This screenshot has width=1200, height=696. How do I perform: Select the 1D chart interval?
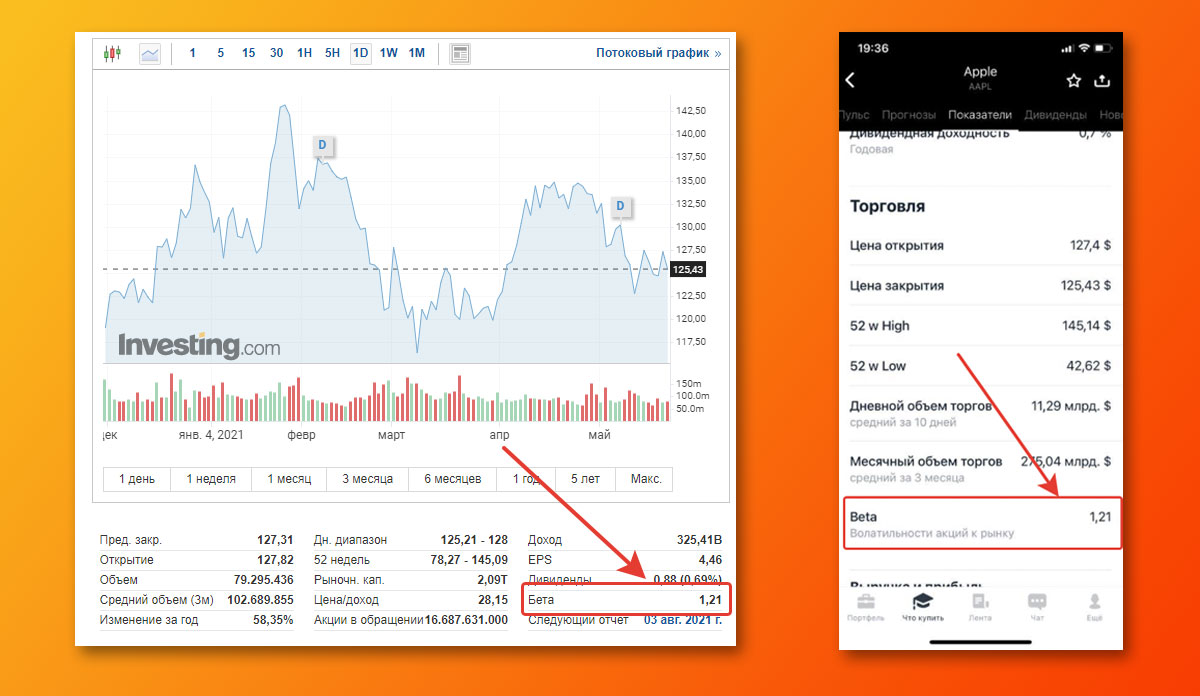[x=361, y=53]
